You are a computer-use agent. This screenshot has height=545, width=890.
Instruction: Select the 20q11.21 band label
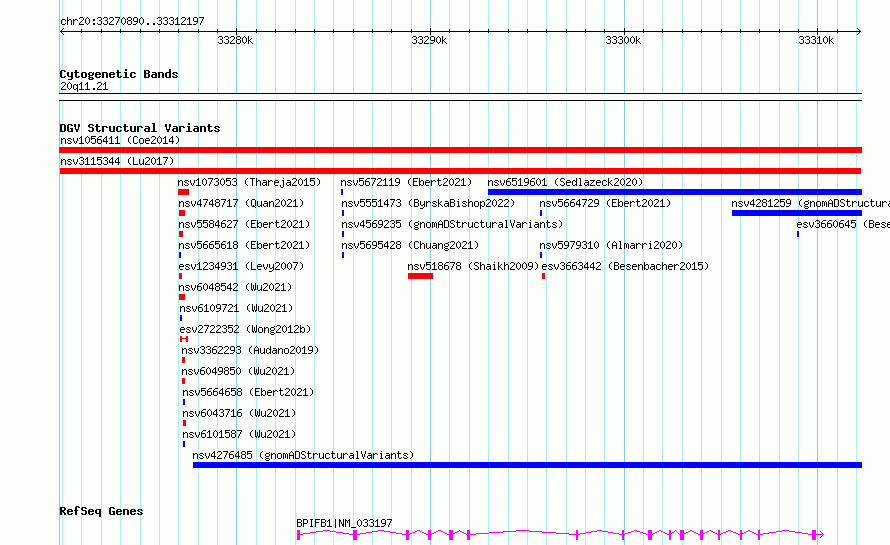(84, 86)
